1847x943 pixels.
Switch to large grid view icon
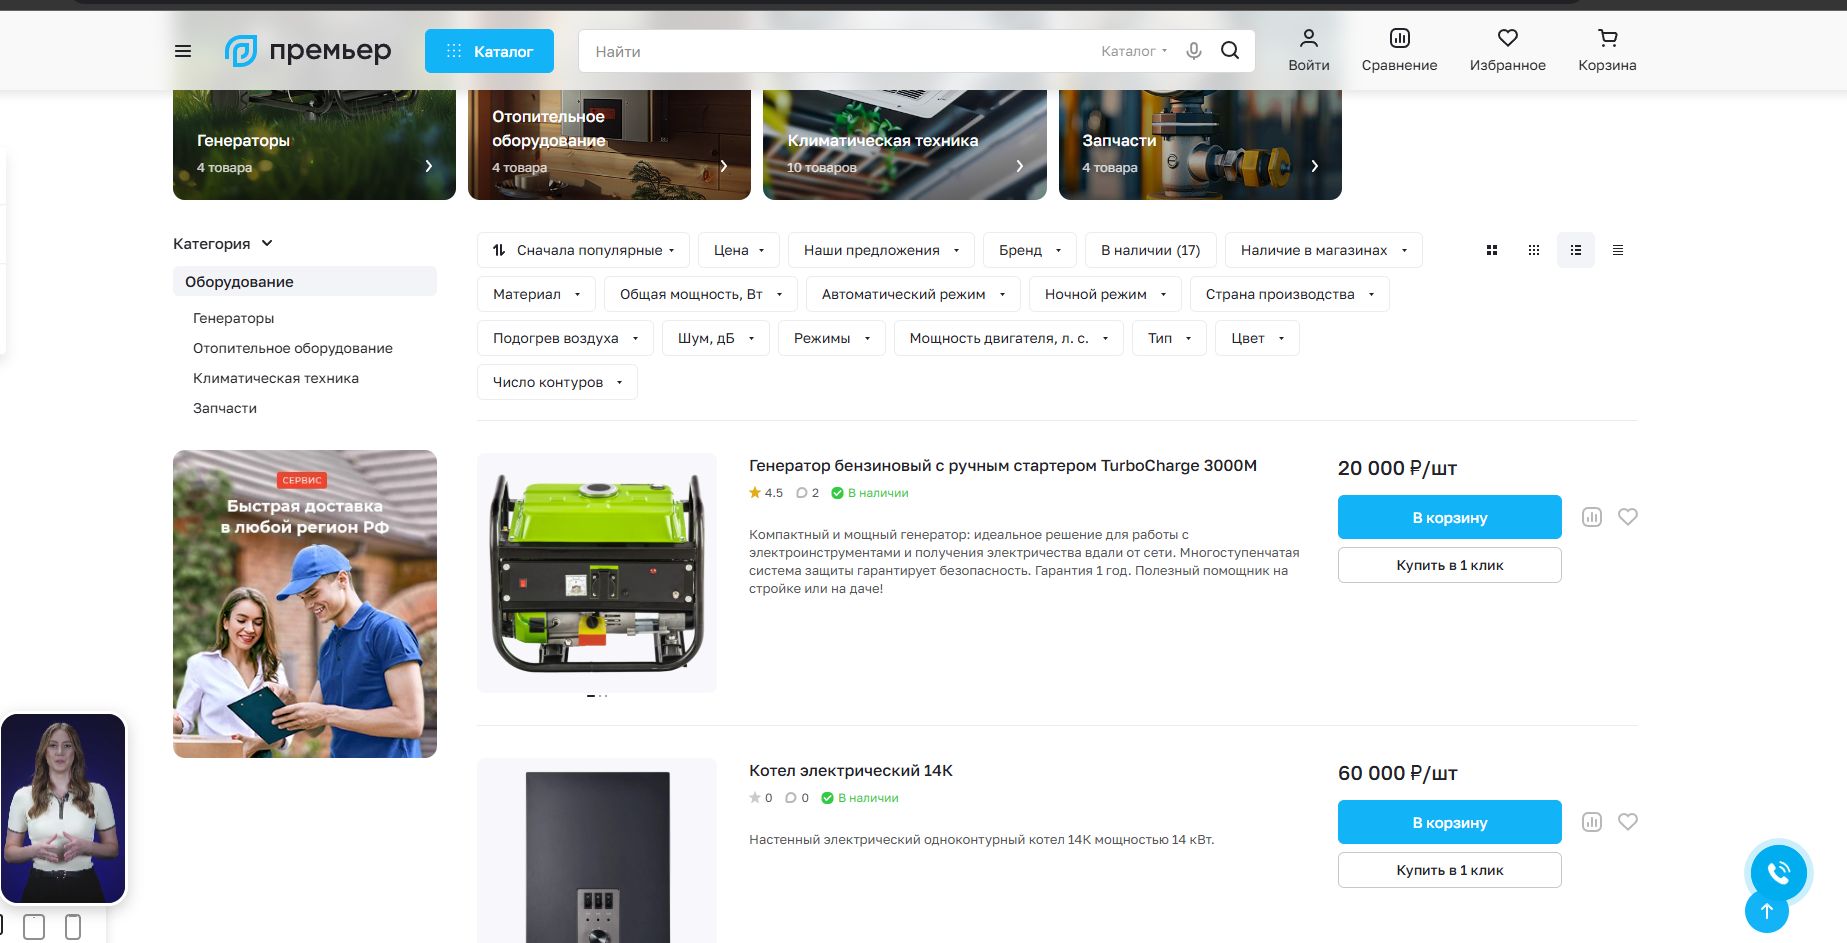click(1492, 250)
